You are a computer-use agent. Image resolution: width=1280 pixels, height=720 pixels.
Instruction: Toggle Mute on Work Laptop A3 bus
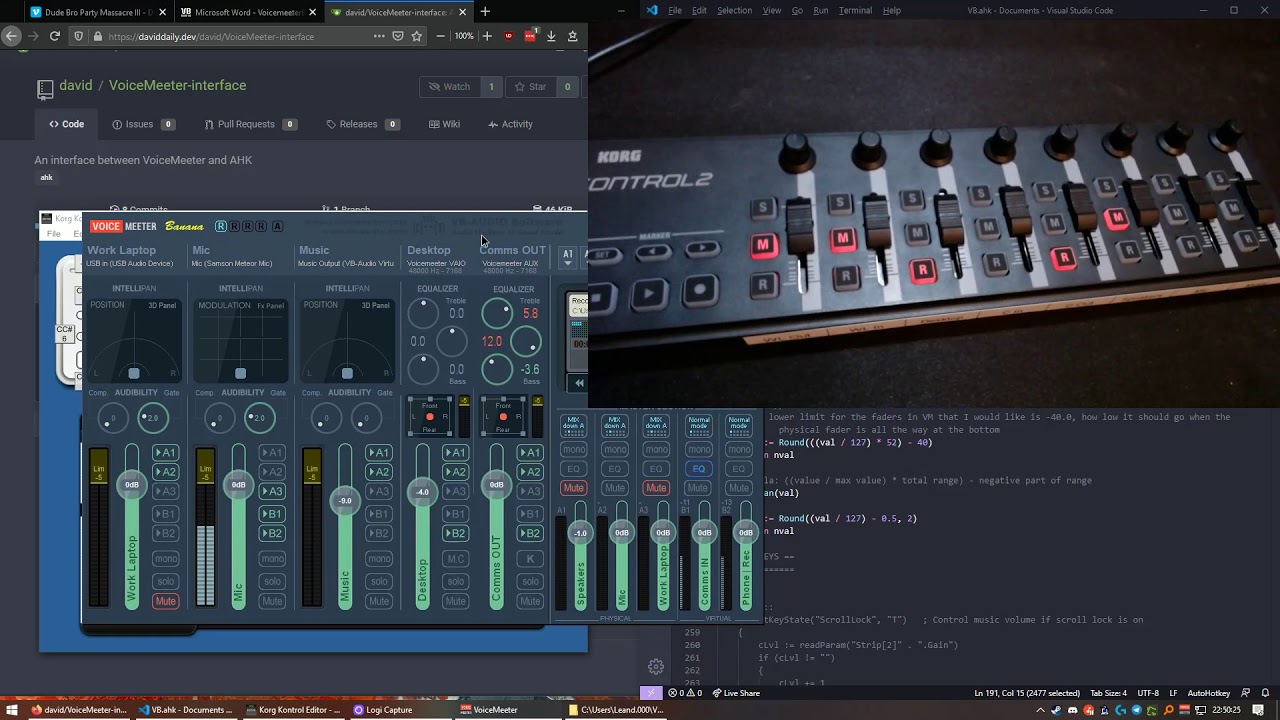(x=656, y=488)
